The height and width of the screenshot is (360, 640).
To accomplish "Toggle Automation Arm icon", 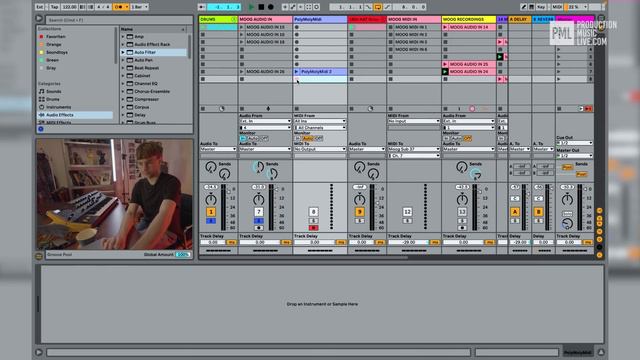I will pyautogui.click(x=293, y=7).
